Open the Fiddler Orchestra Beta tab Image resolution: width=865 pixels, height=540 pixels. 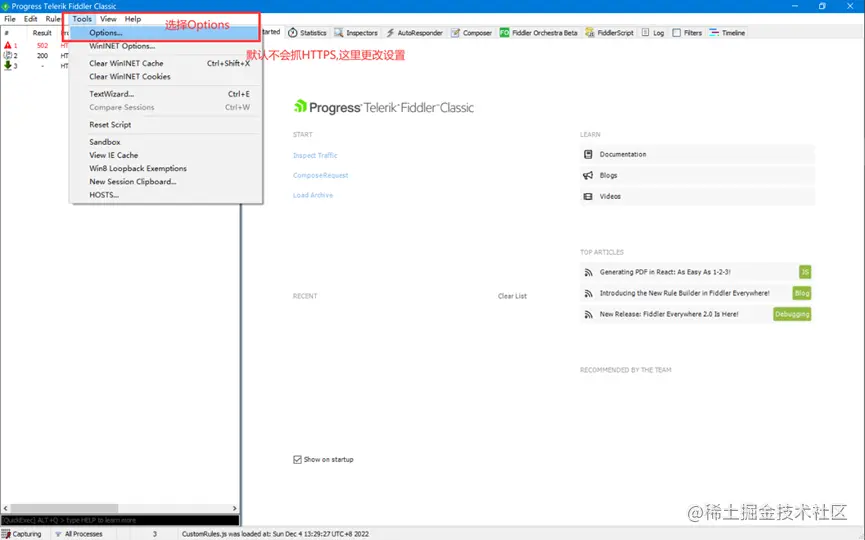(538, 33)
